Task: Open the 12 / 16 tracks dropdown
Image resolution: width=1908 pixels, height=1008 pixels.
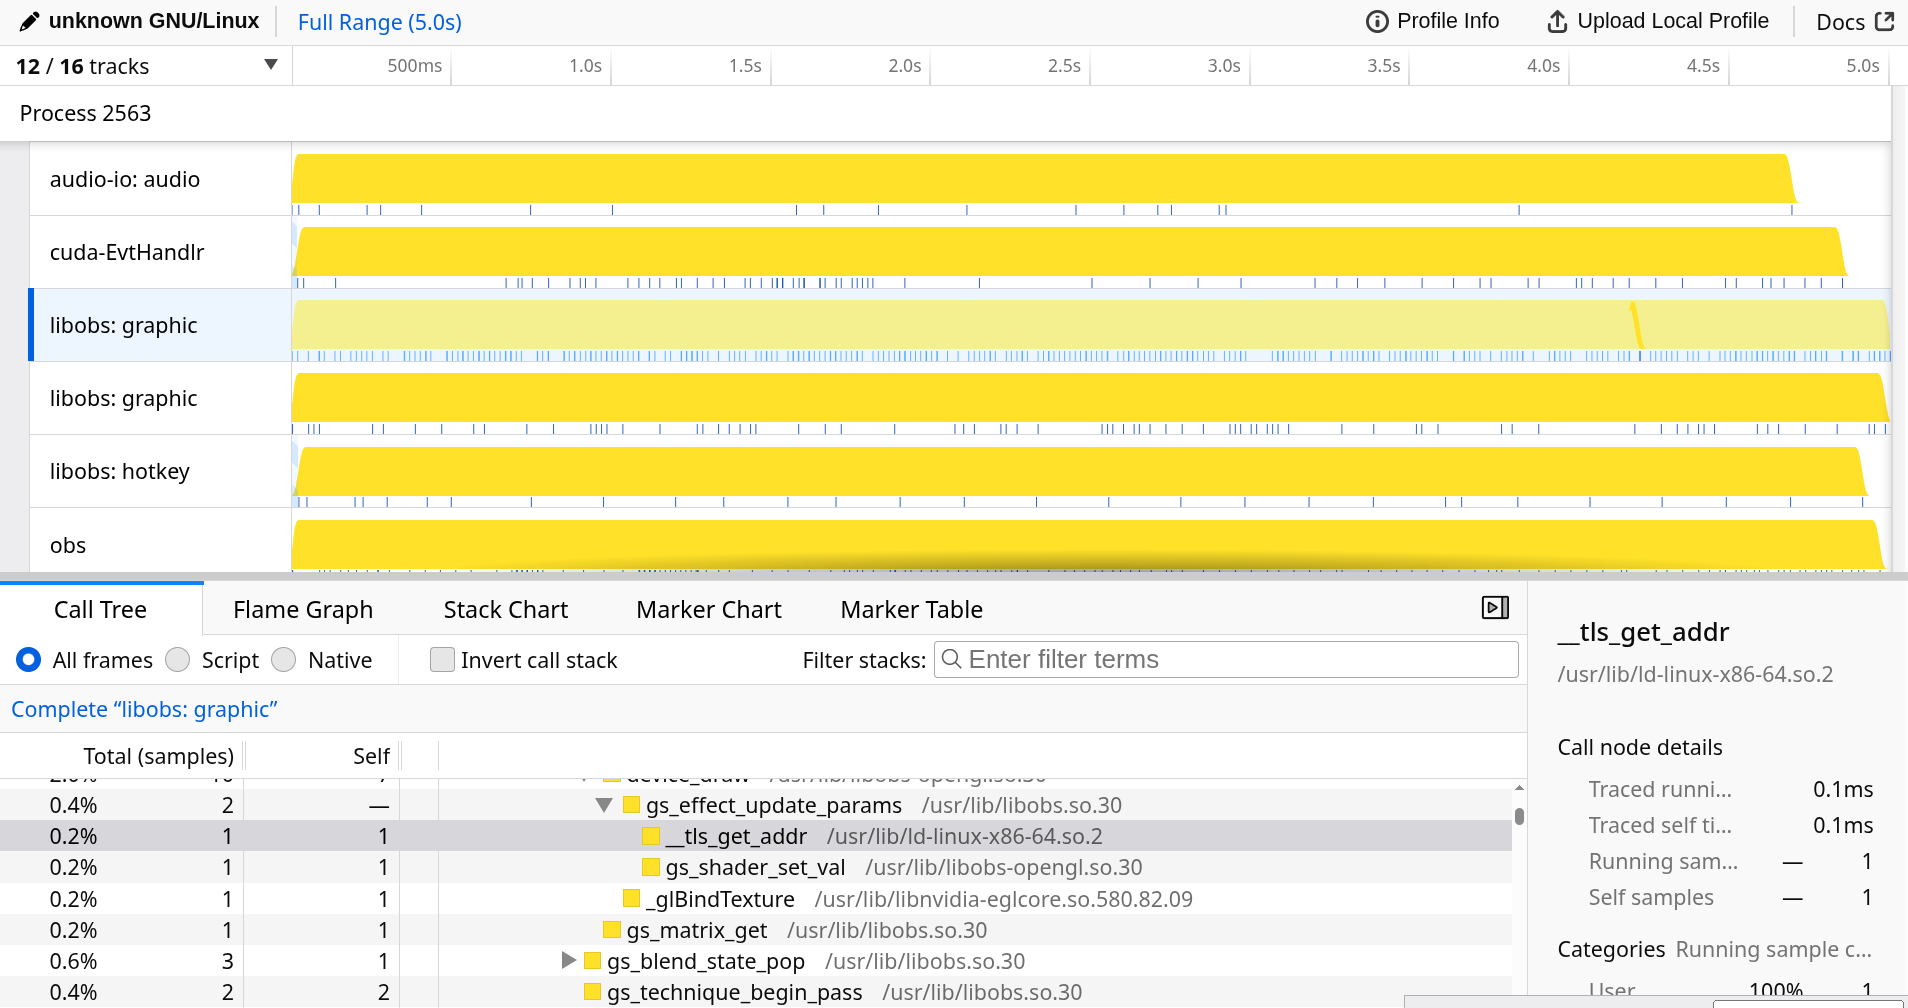Action: pyautogui.click(x=146, y=66)
